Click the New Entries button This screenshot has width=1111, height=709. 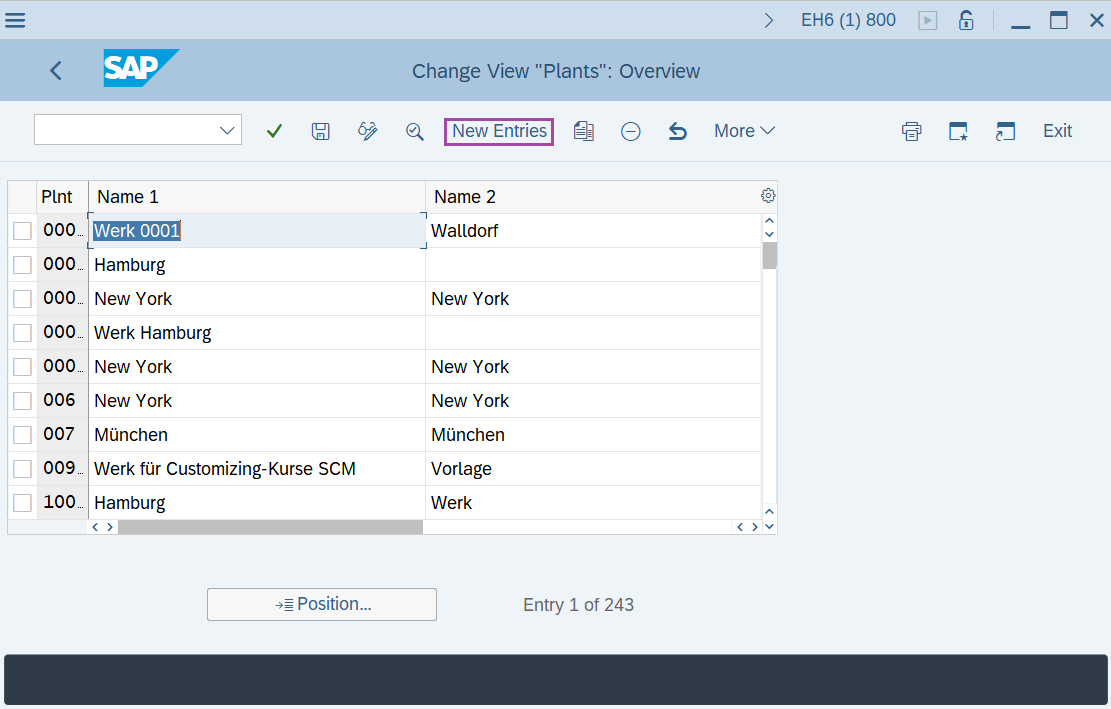(x=498, y=130)
